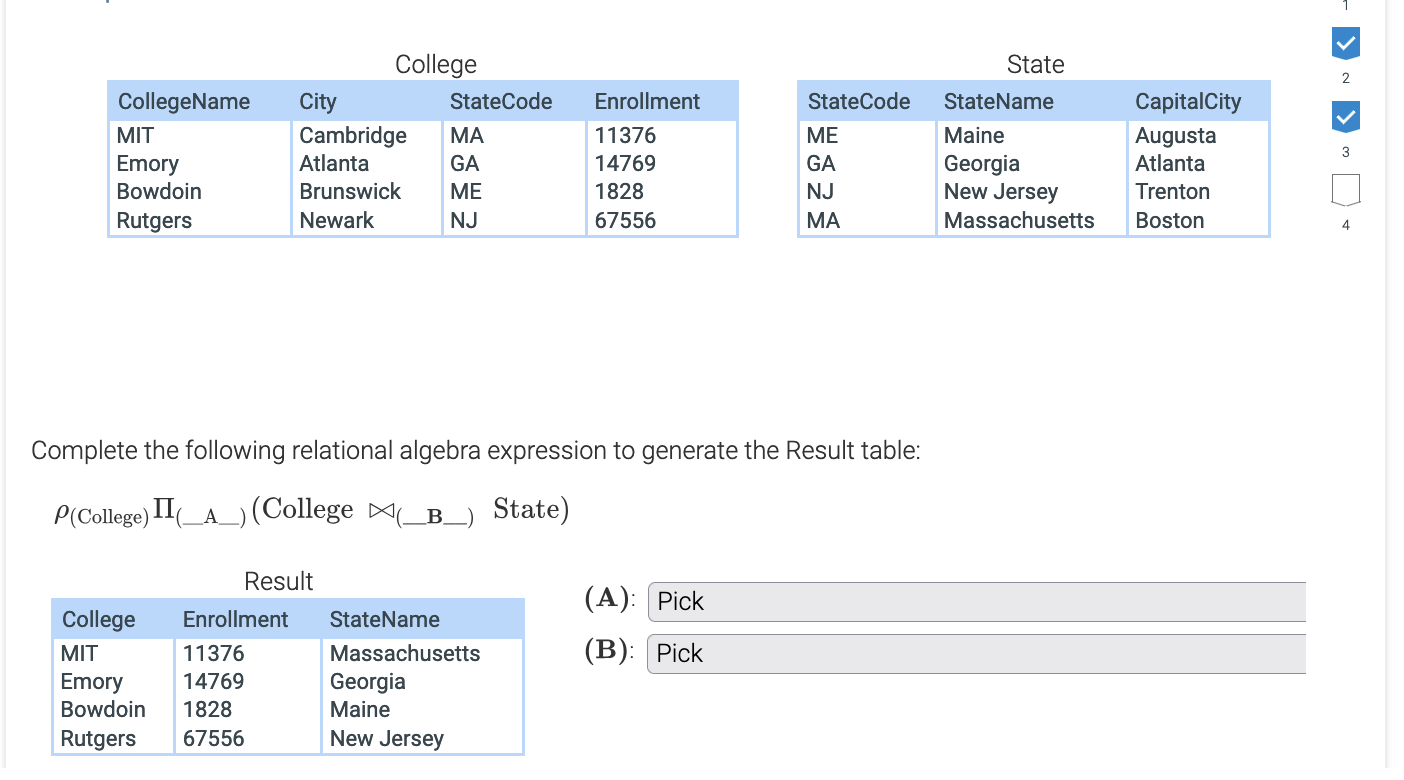Select question number 2 in the sidebar

coord(1345,77)
